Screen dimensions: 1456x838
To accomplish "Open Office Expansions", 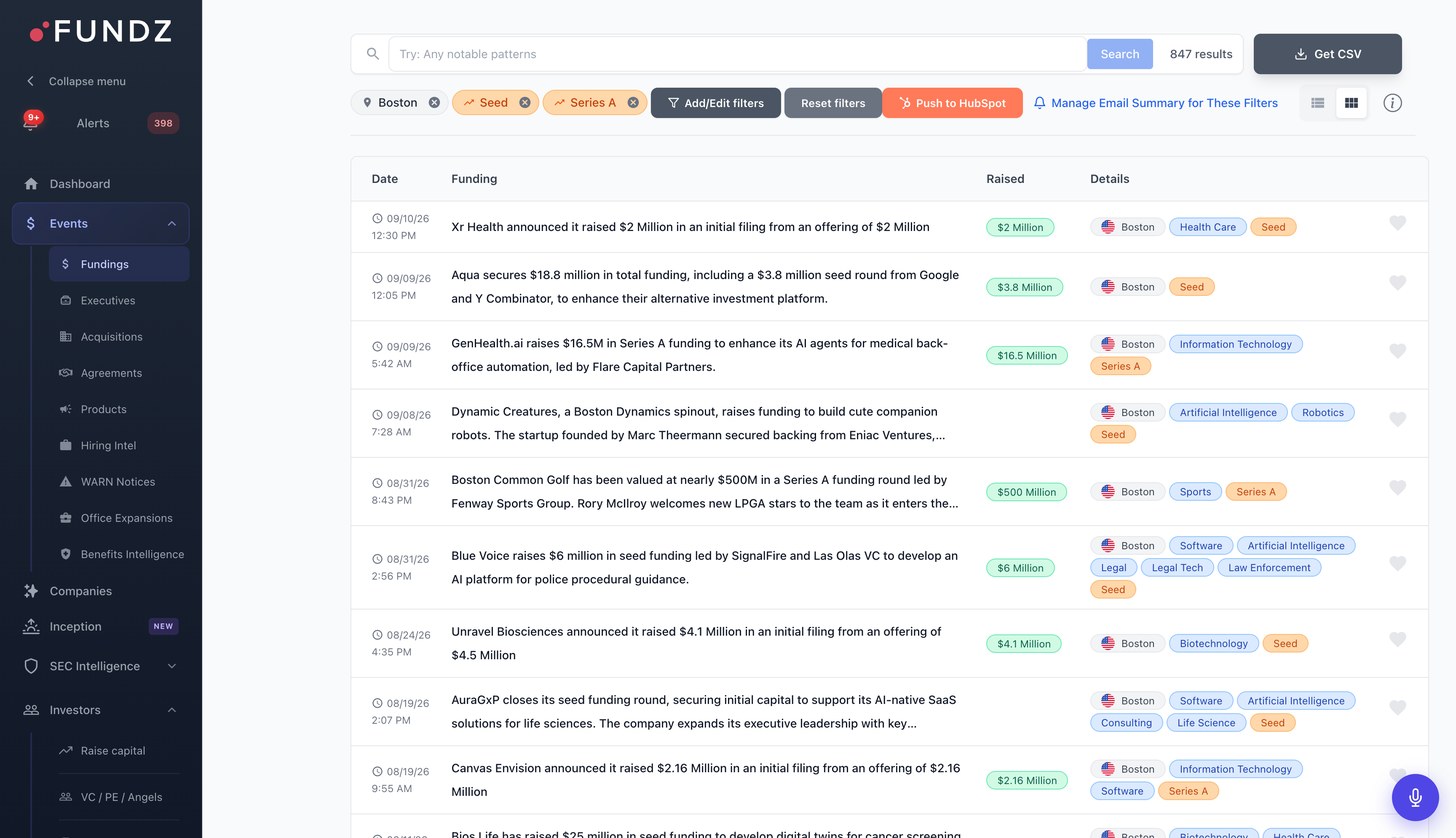I will coord(126,518).
